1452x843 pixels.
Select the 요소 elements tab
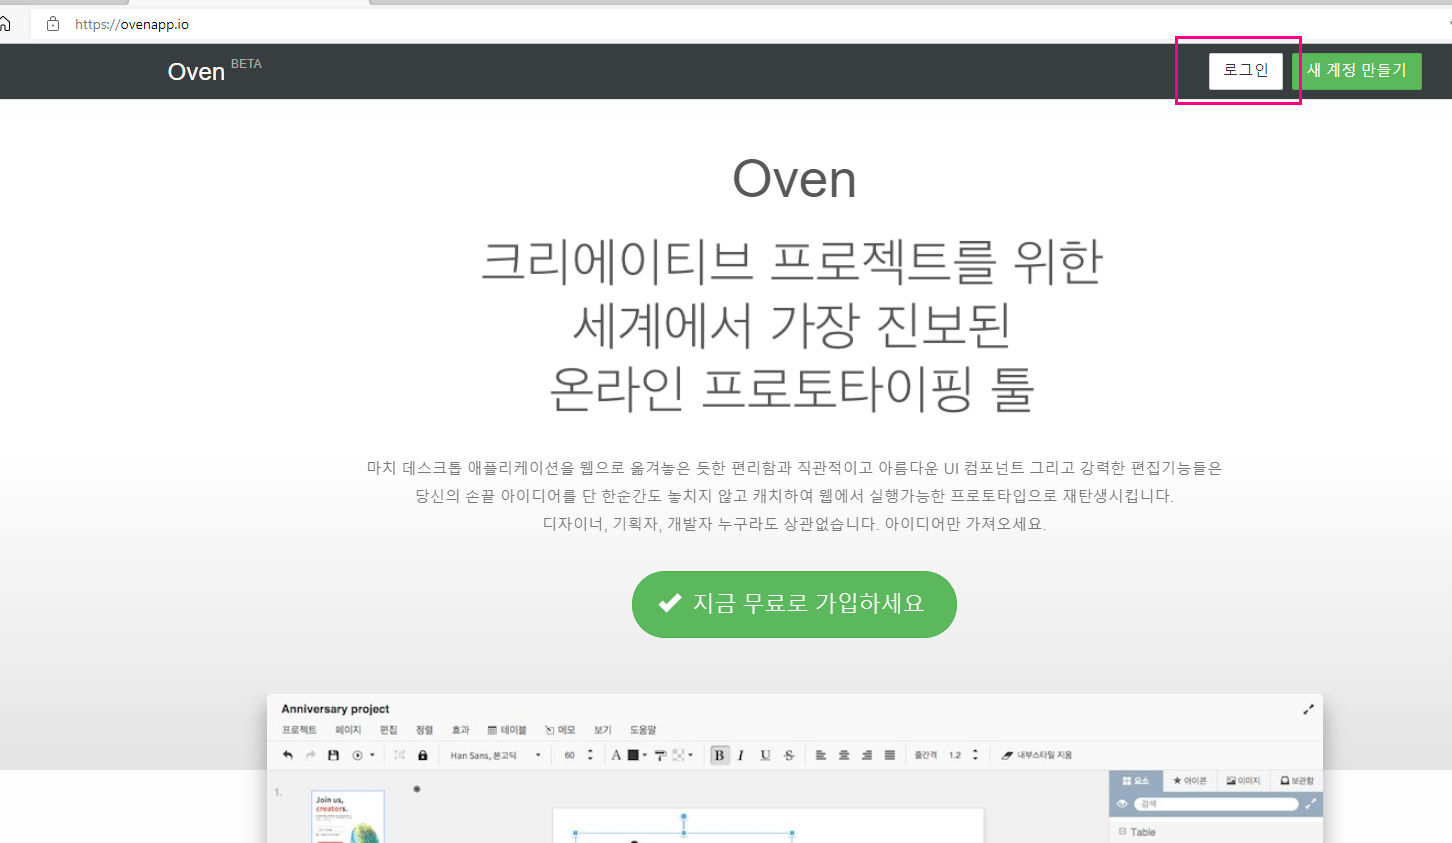[1136, 781]
